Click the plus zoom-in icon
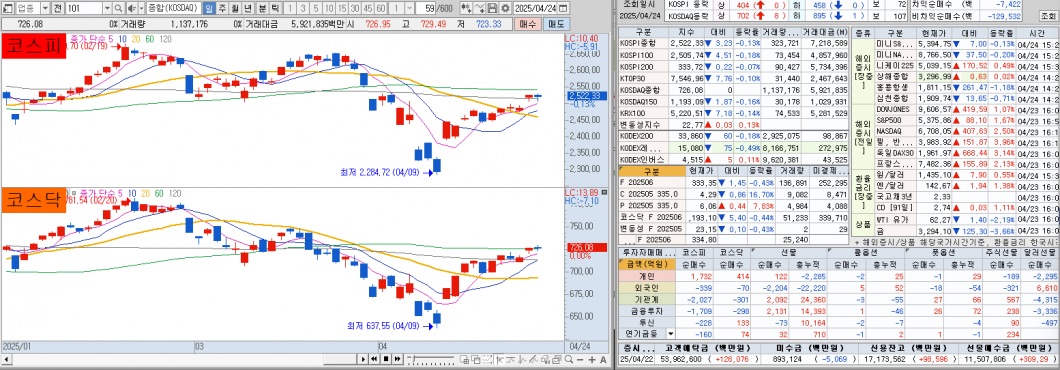This screenshot has height=370, width=1060. coord(592,359)
